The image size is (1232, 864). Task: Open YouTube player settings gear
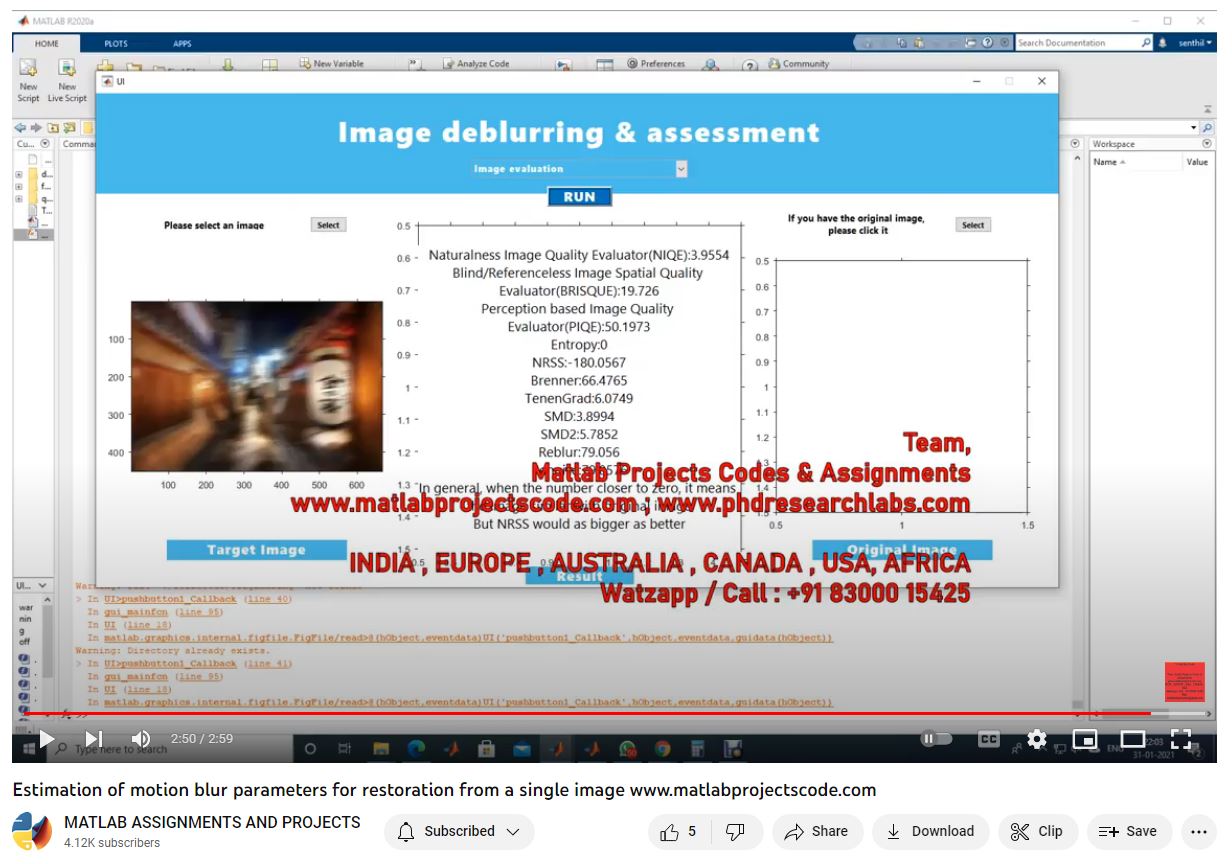coord(1037,739)
